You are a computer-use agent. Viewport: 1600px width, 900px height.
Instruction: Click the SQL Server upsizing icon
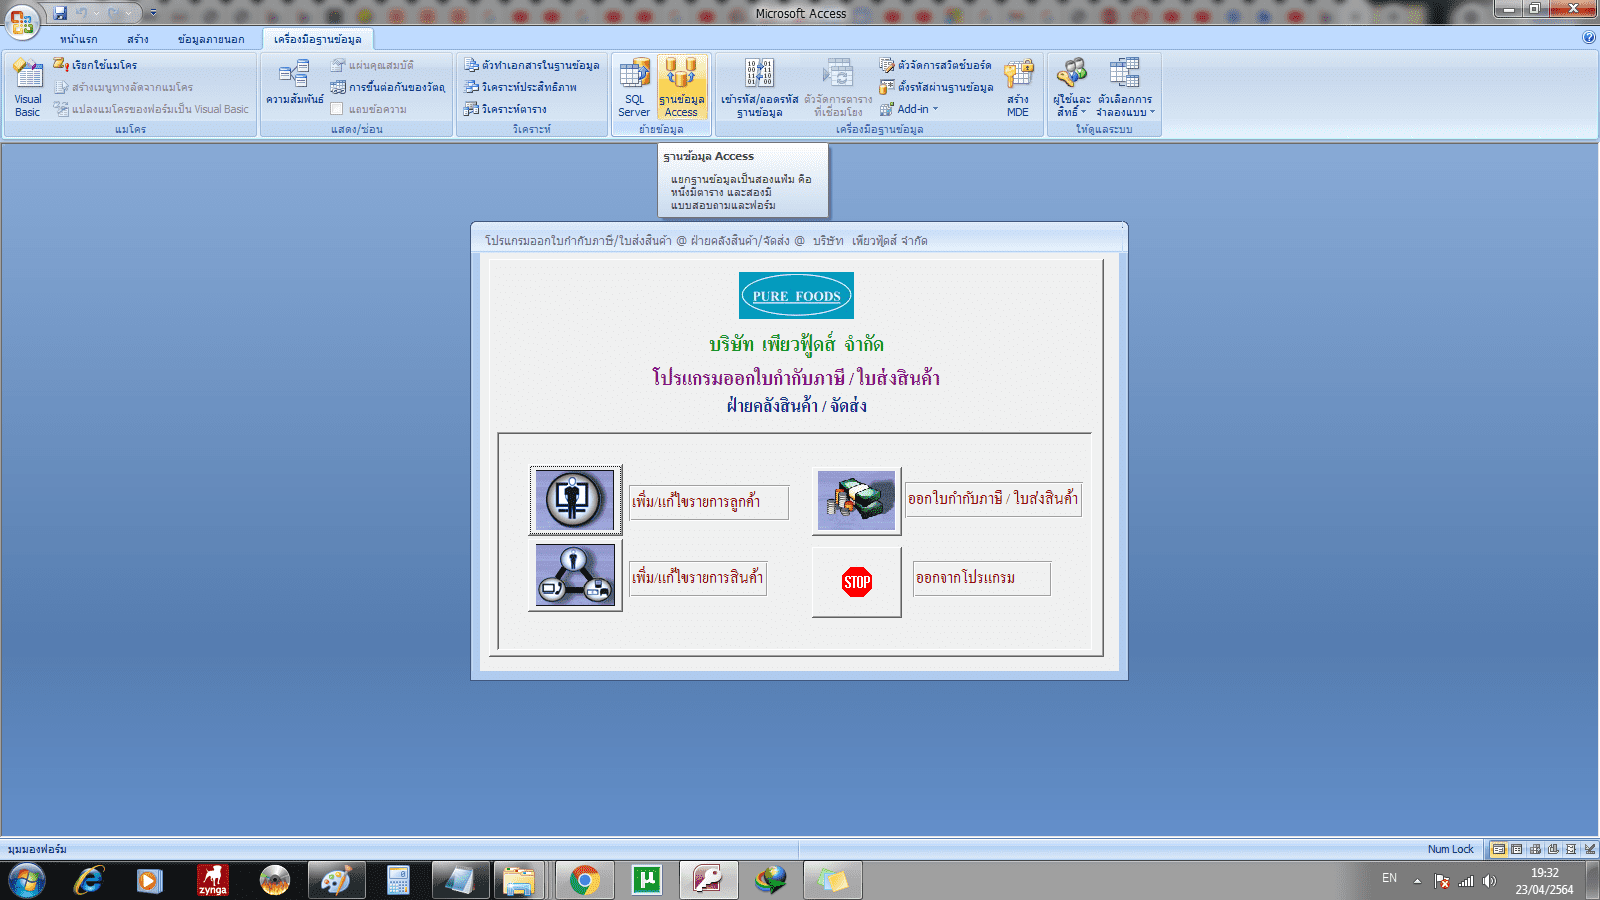point(634,87)
